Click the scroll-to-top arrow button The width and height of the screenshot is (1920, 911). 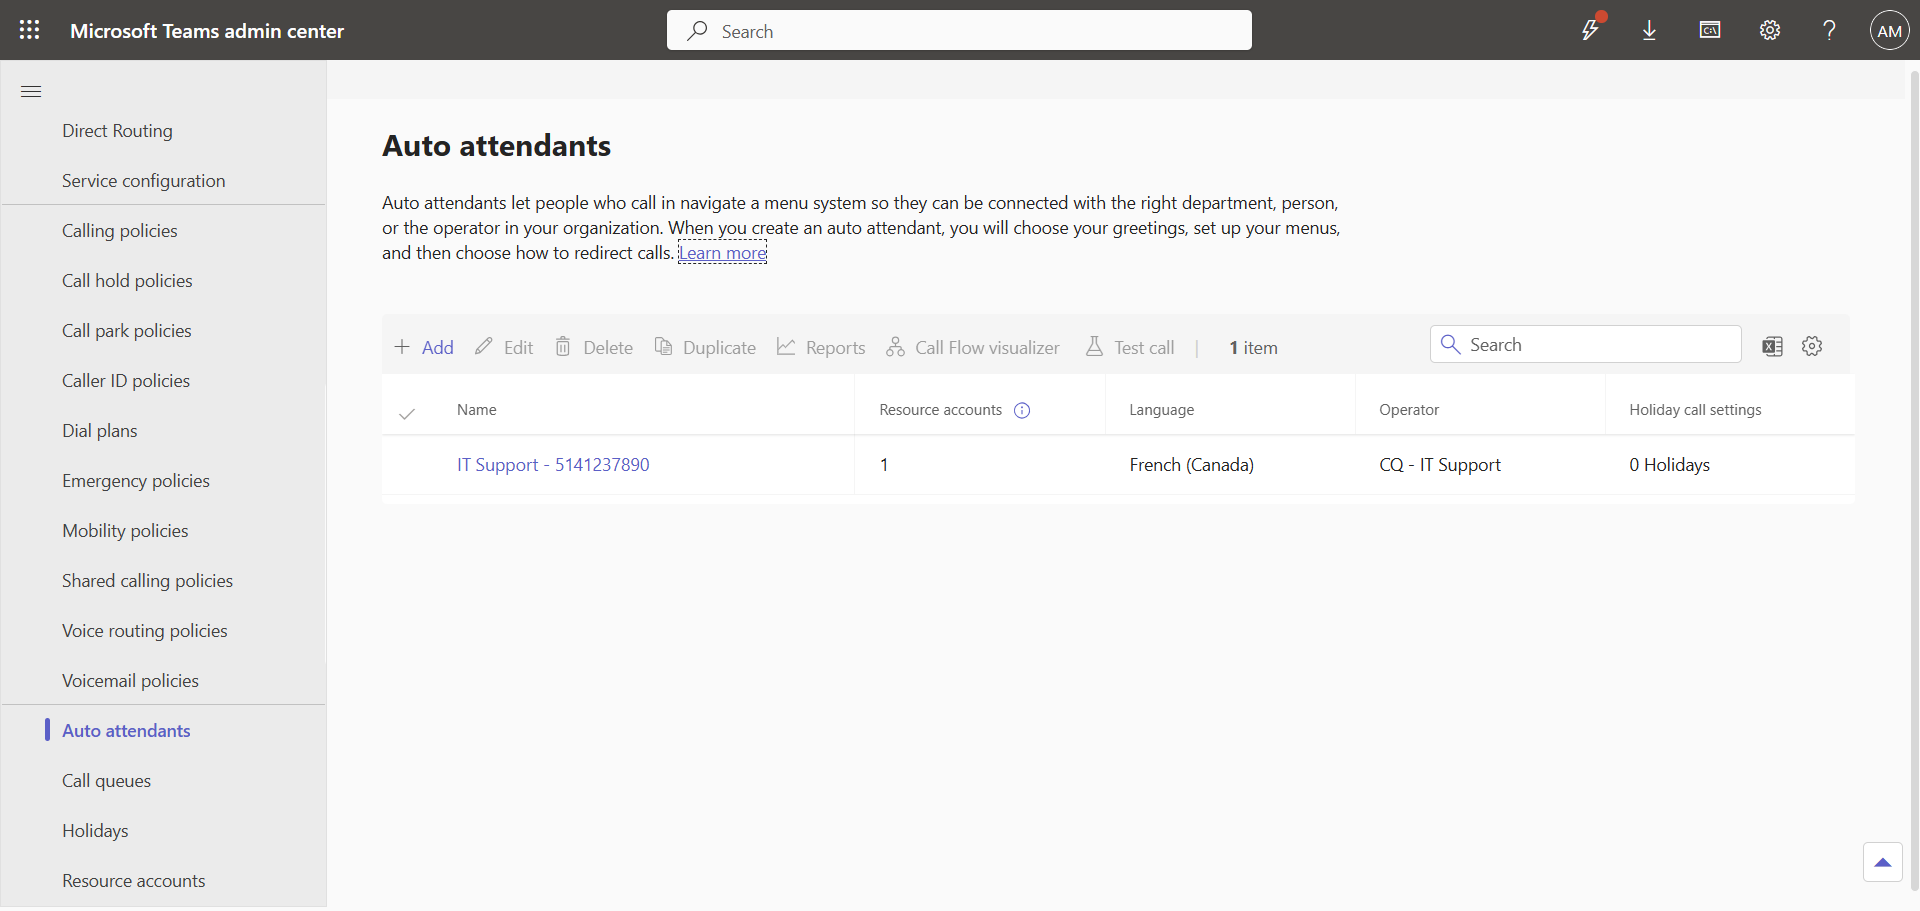(1882, 862)
